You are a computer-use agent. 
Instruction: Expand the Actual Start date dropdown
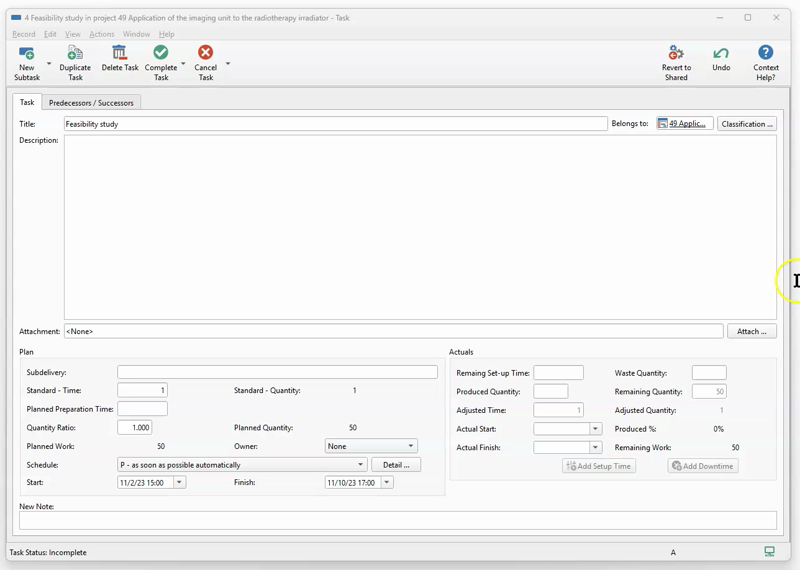pyautogui.click(x=595, y=429)
